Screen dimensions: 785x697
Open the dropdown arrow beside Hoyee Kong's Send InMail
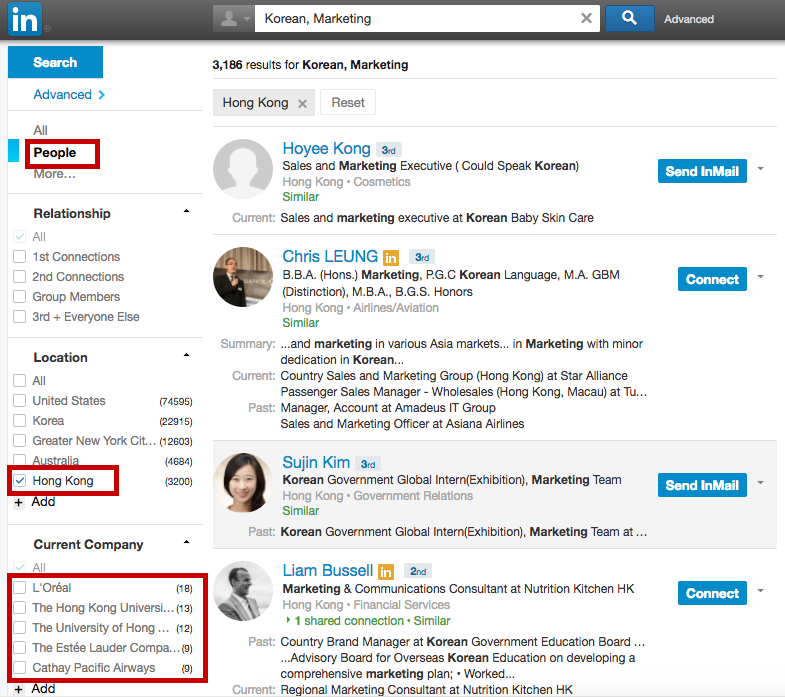760,169
